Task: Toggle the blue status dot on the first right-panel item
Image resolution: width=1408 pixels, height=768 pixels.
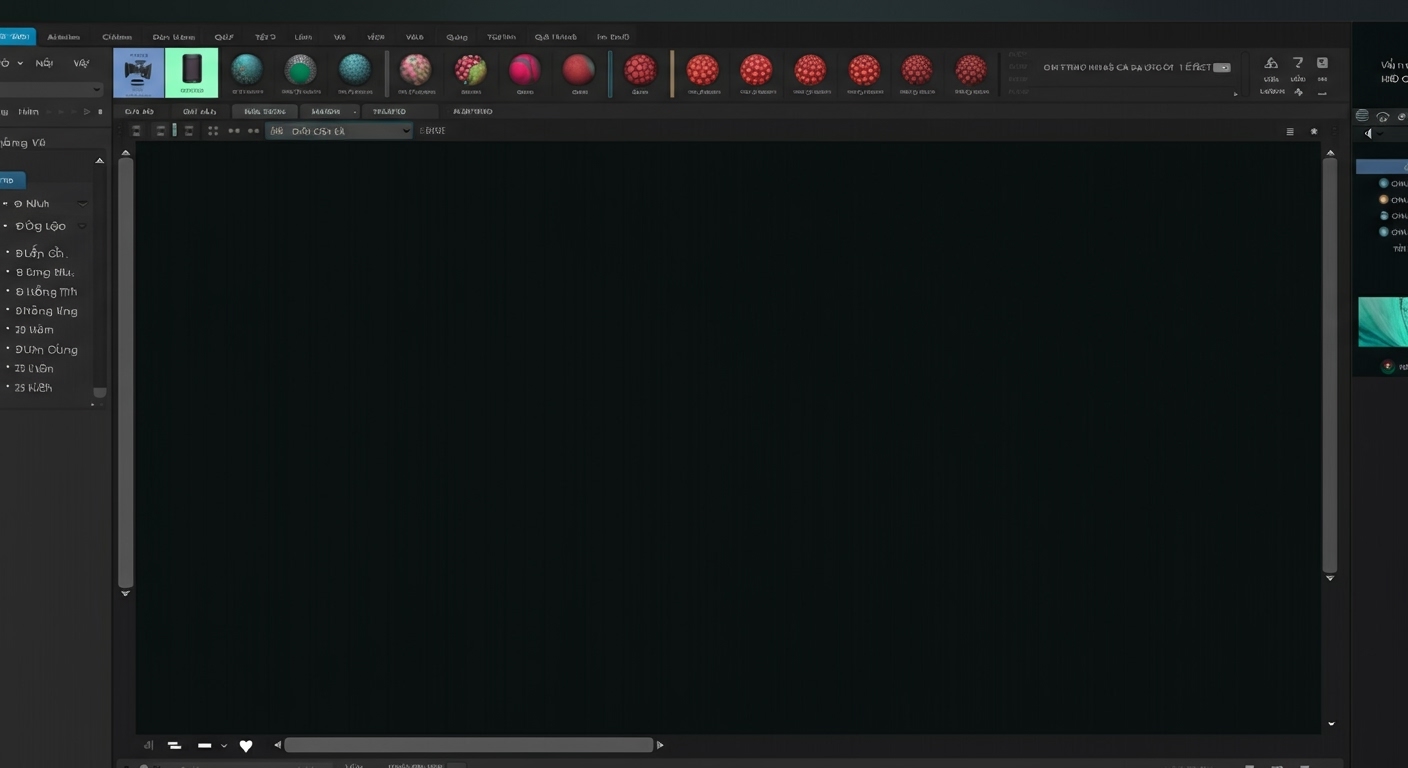Action: [1384, 183]
